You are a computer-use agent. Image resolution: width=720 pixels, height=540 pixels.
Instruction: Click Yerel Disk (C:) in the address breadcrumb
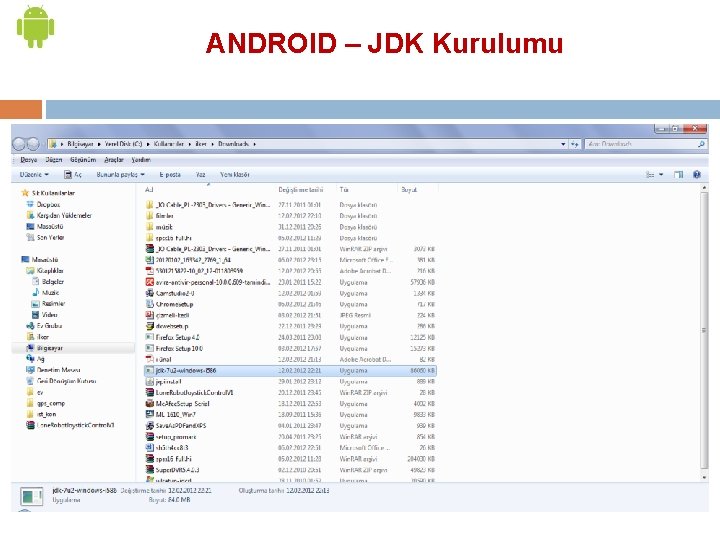coord(124,144)
